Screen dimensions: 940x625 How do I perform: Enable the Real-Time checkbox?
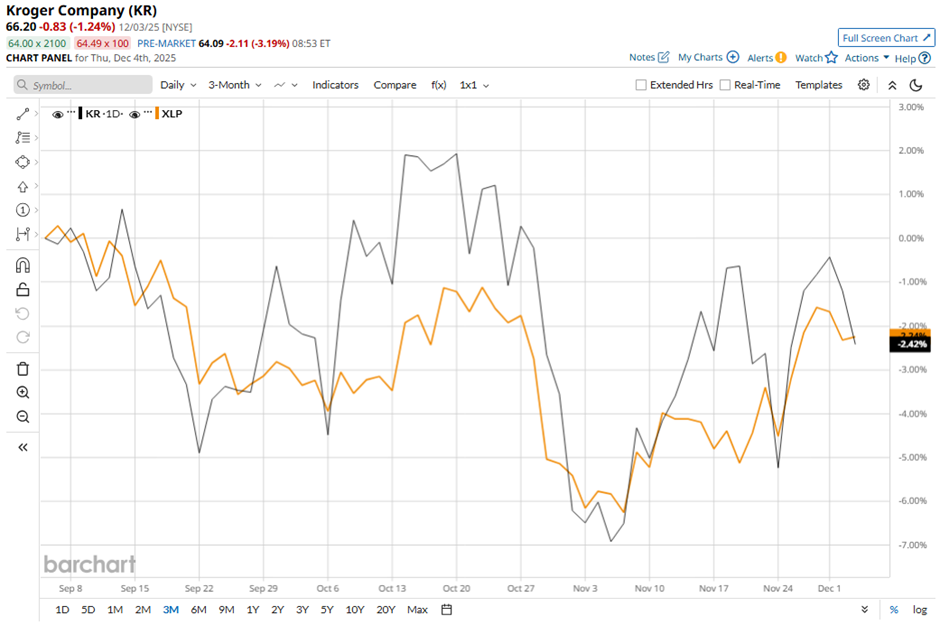click(x=725, y=85)
